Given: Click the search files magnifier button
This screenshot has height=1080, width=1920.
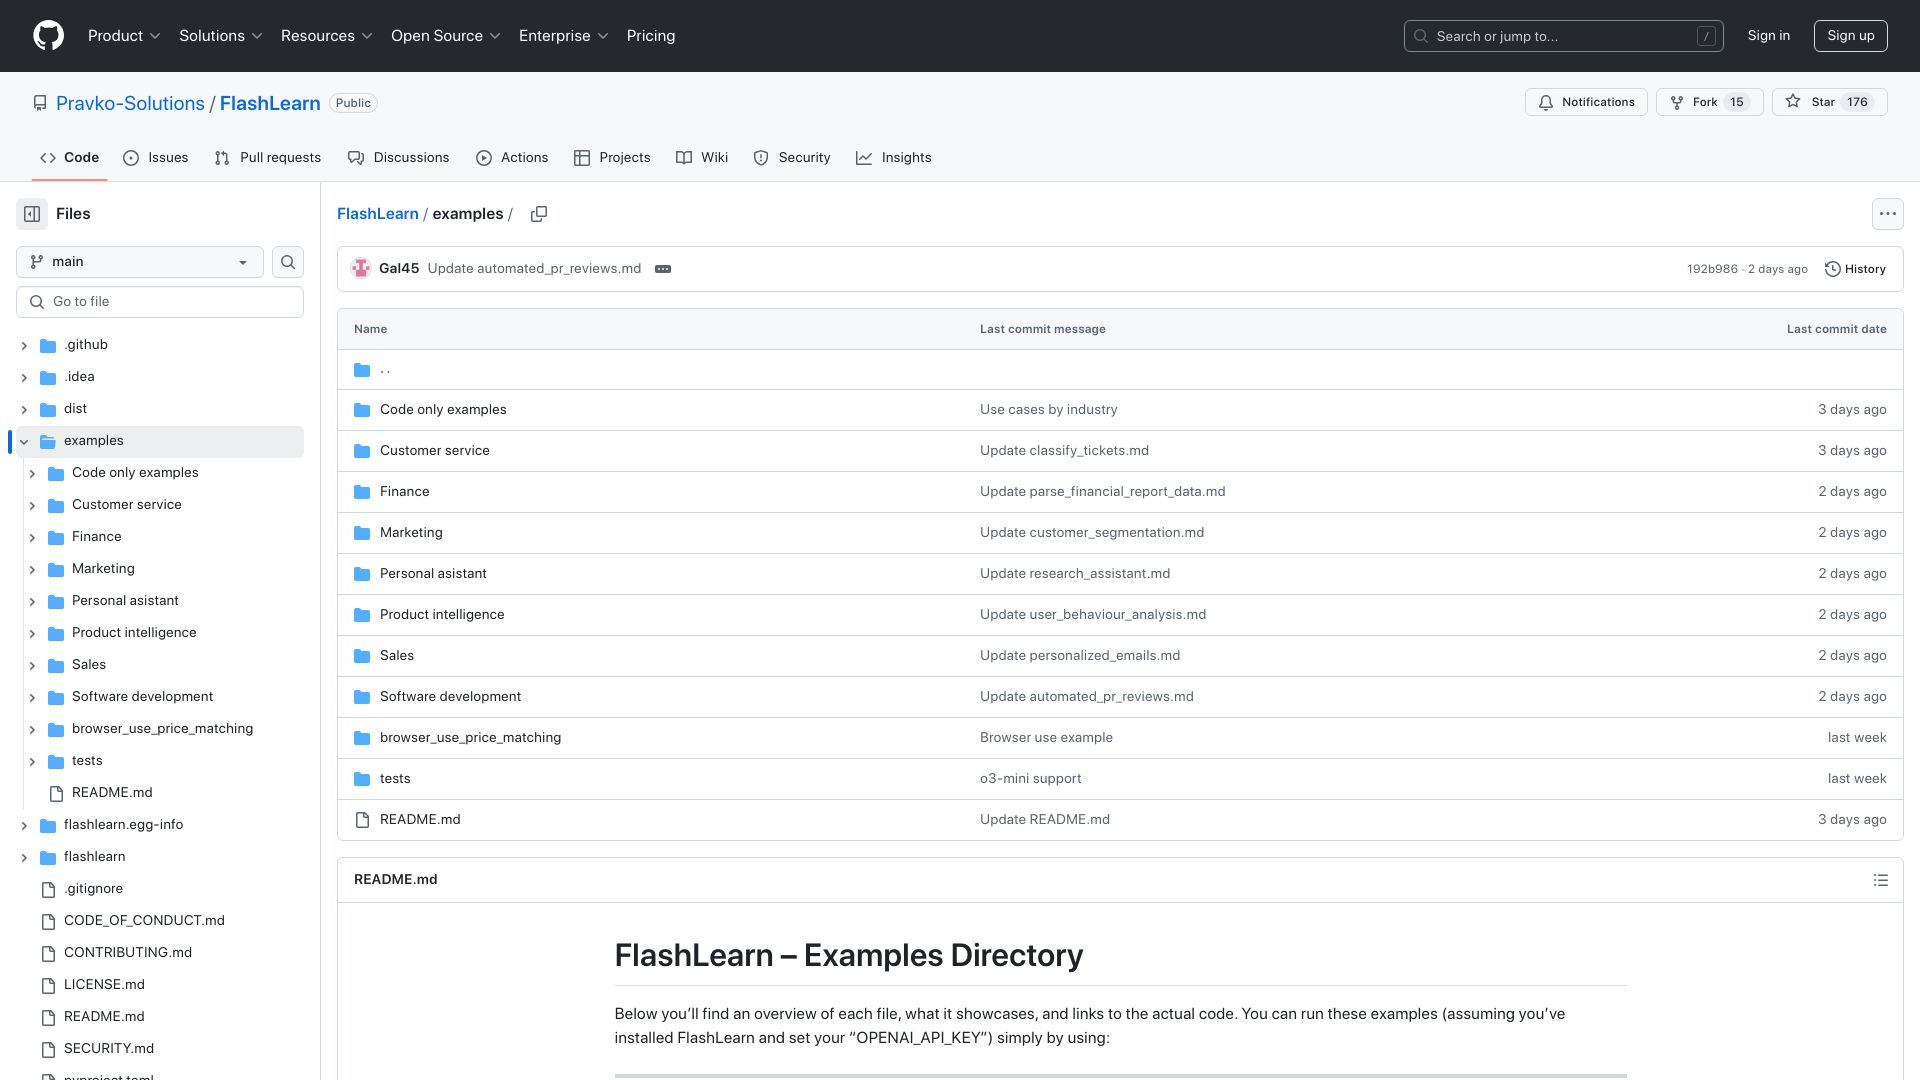Looking at the screenshot, I should [288, 262].
